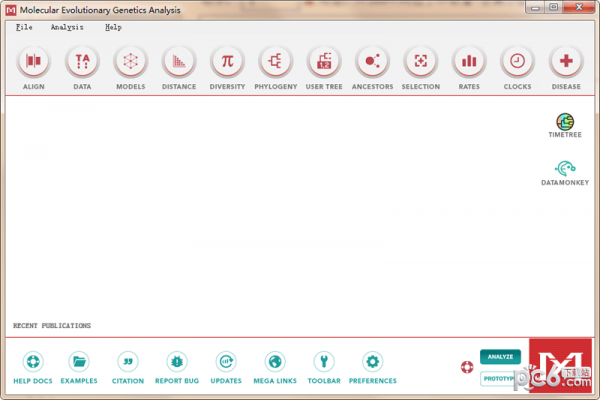The width and height of the screenshot is (600, 400).
Task: Open the Preferences gear icon
Action: (373, 361)
